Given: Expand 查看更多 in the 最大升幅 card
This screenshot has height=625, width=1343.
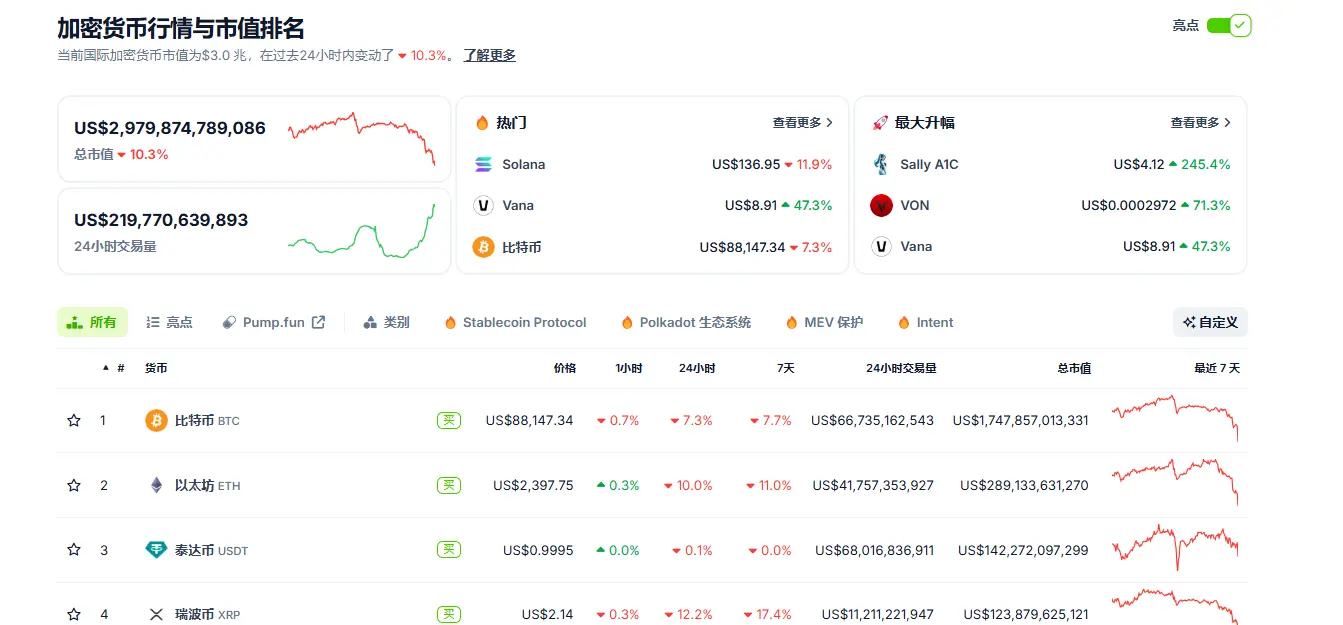Looking at the screenshot, I should 1201,122.
